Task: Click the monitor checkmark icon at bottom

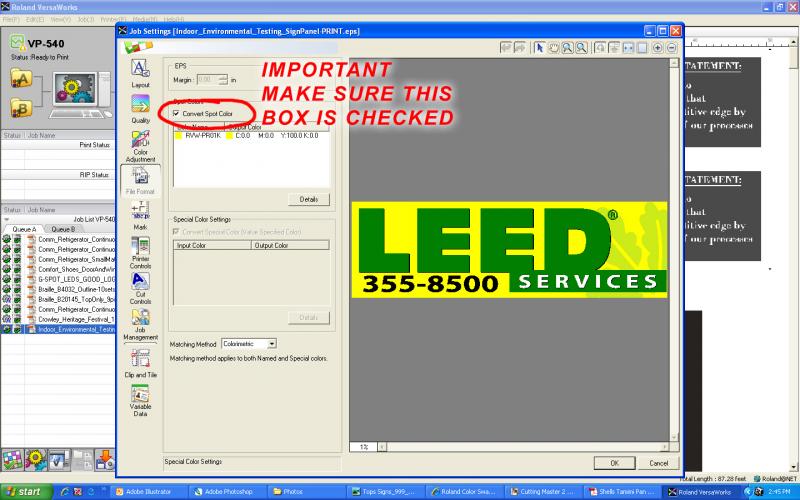Action: 59,460
